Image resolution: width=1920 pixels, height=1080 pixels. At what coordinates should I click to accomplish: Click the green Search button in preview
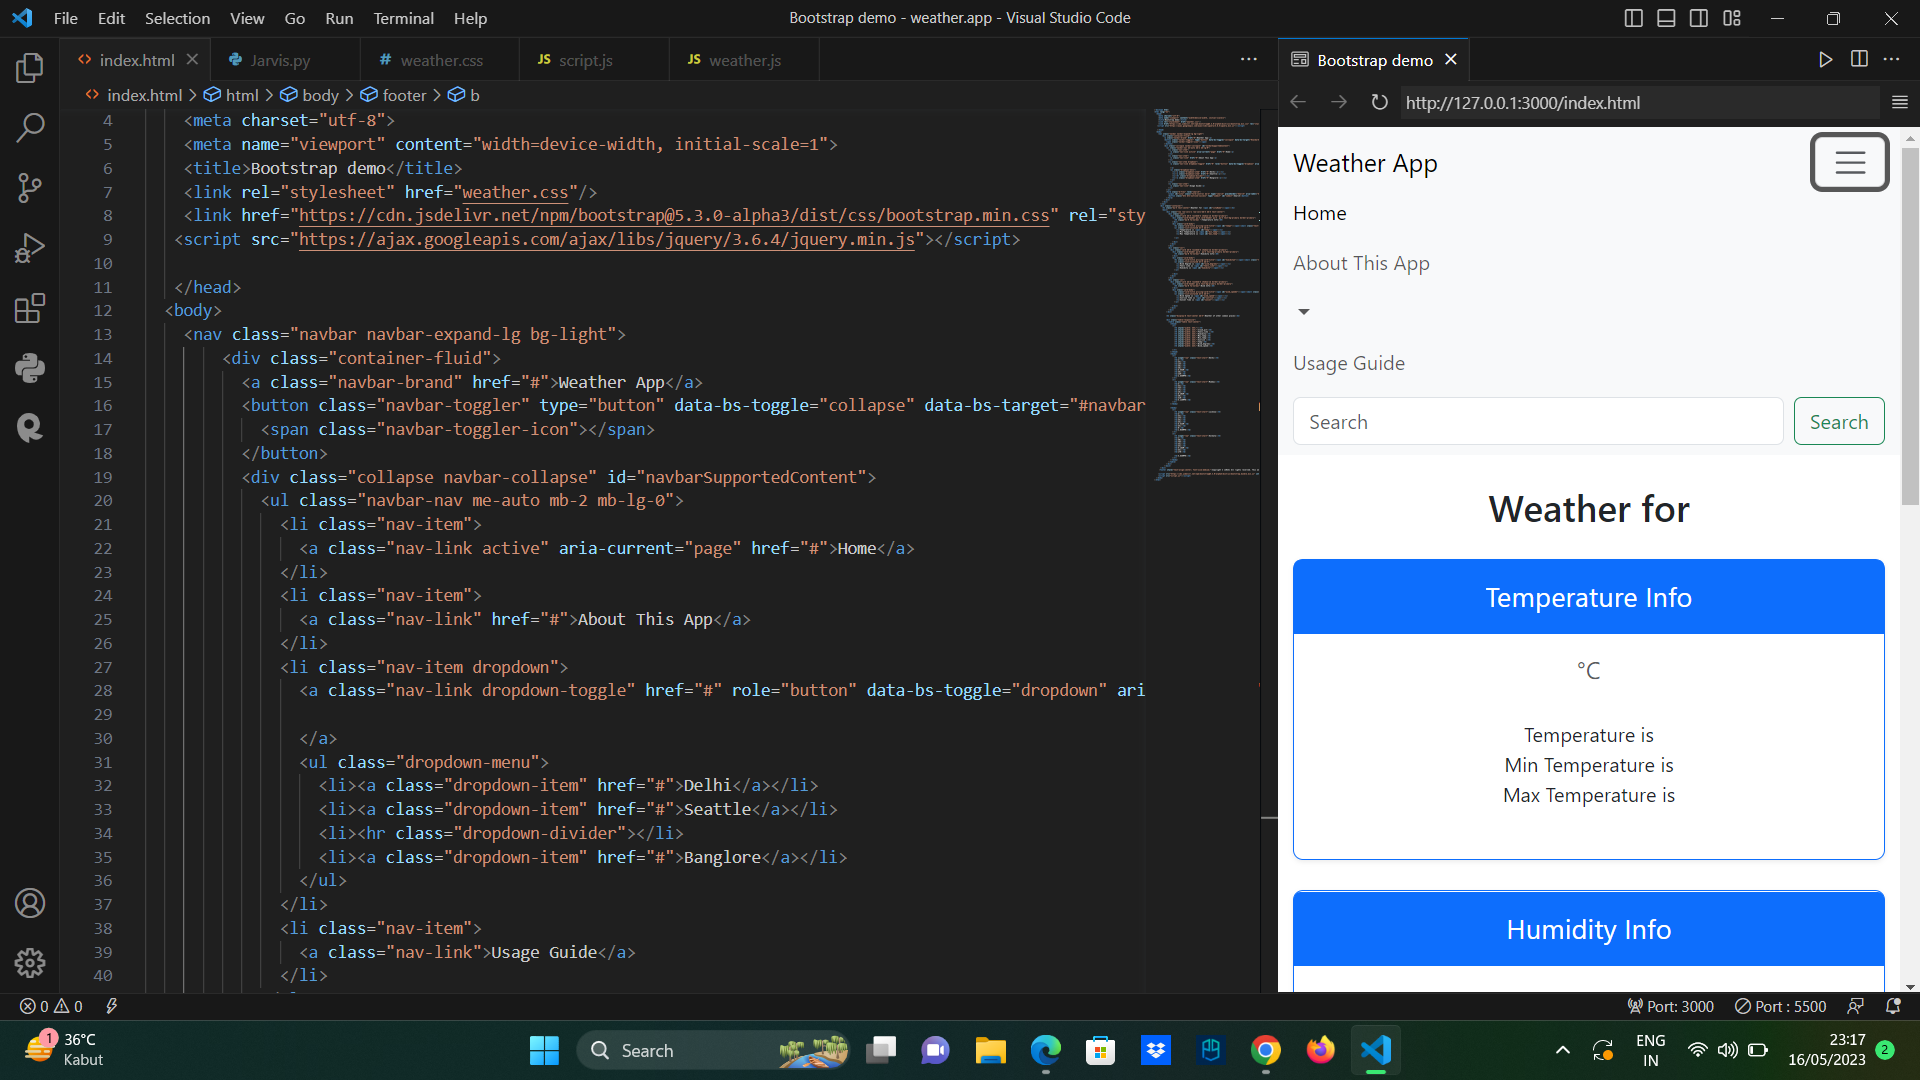1838,422
